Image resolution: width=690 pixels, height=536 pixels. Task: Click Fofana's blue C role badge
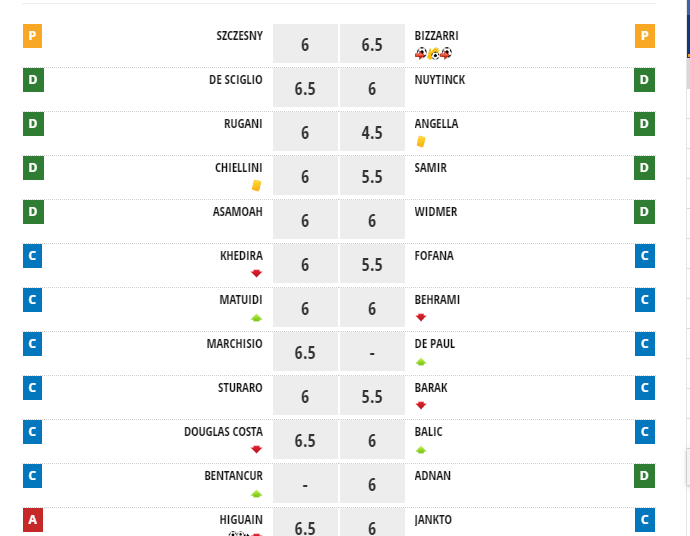click(x=645, y=257)
